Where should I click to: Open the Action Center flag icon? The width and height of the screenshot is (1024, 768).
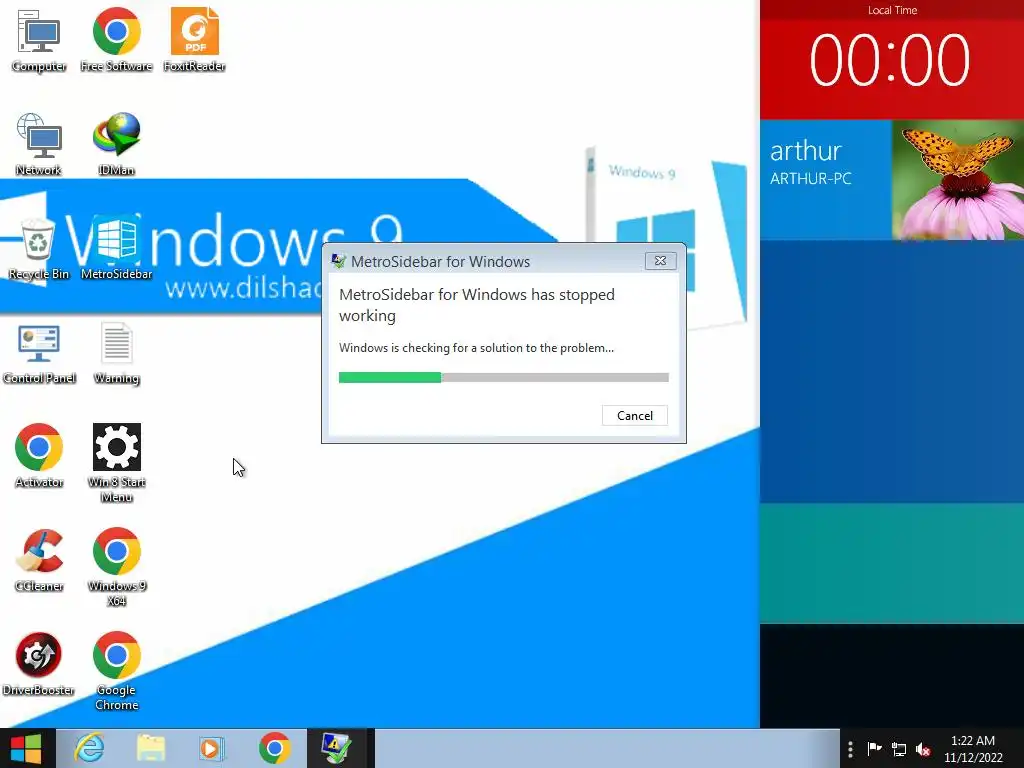[x=874, y=749]
